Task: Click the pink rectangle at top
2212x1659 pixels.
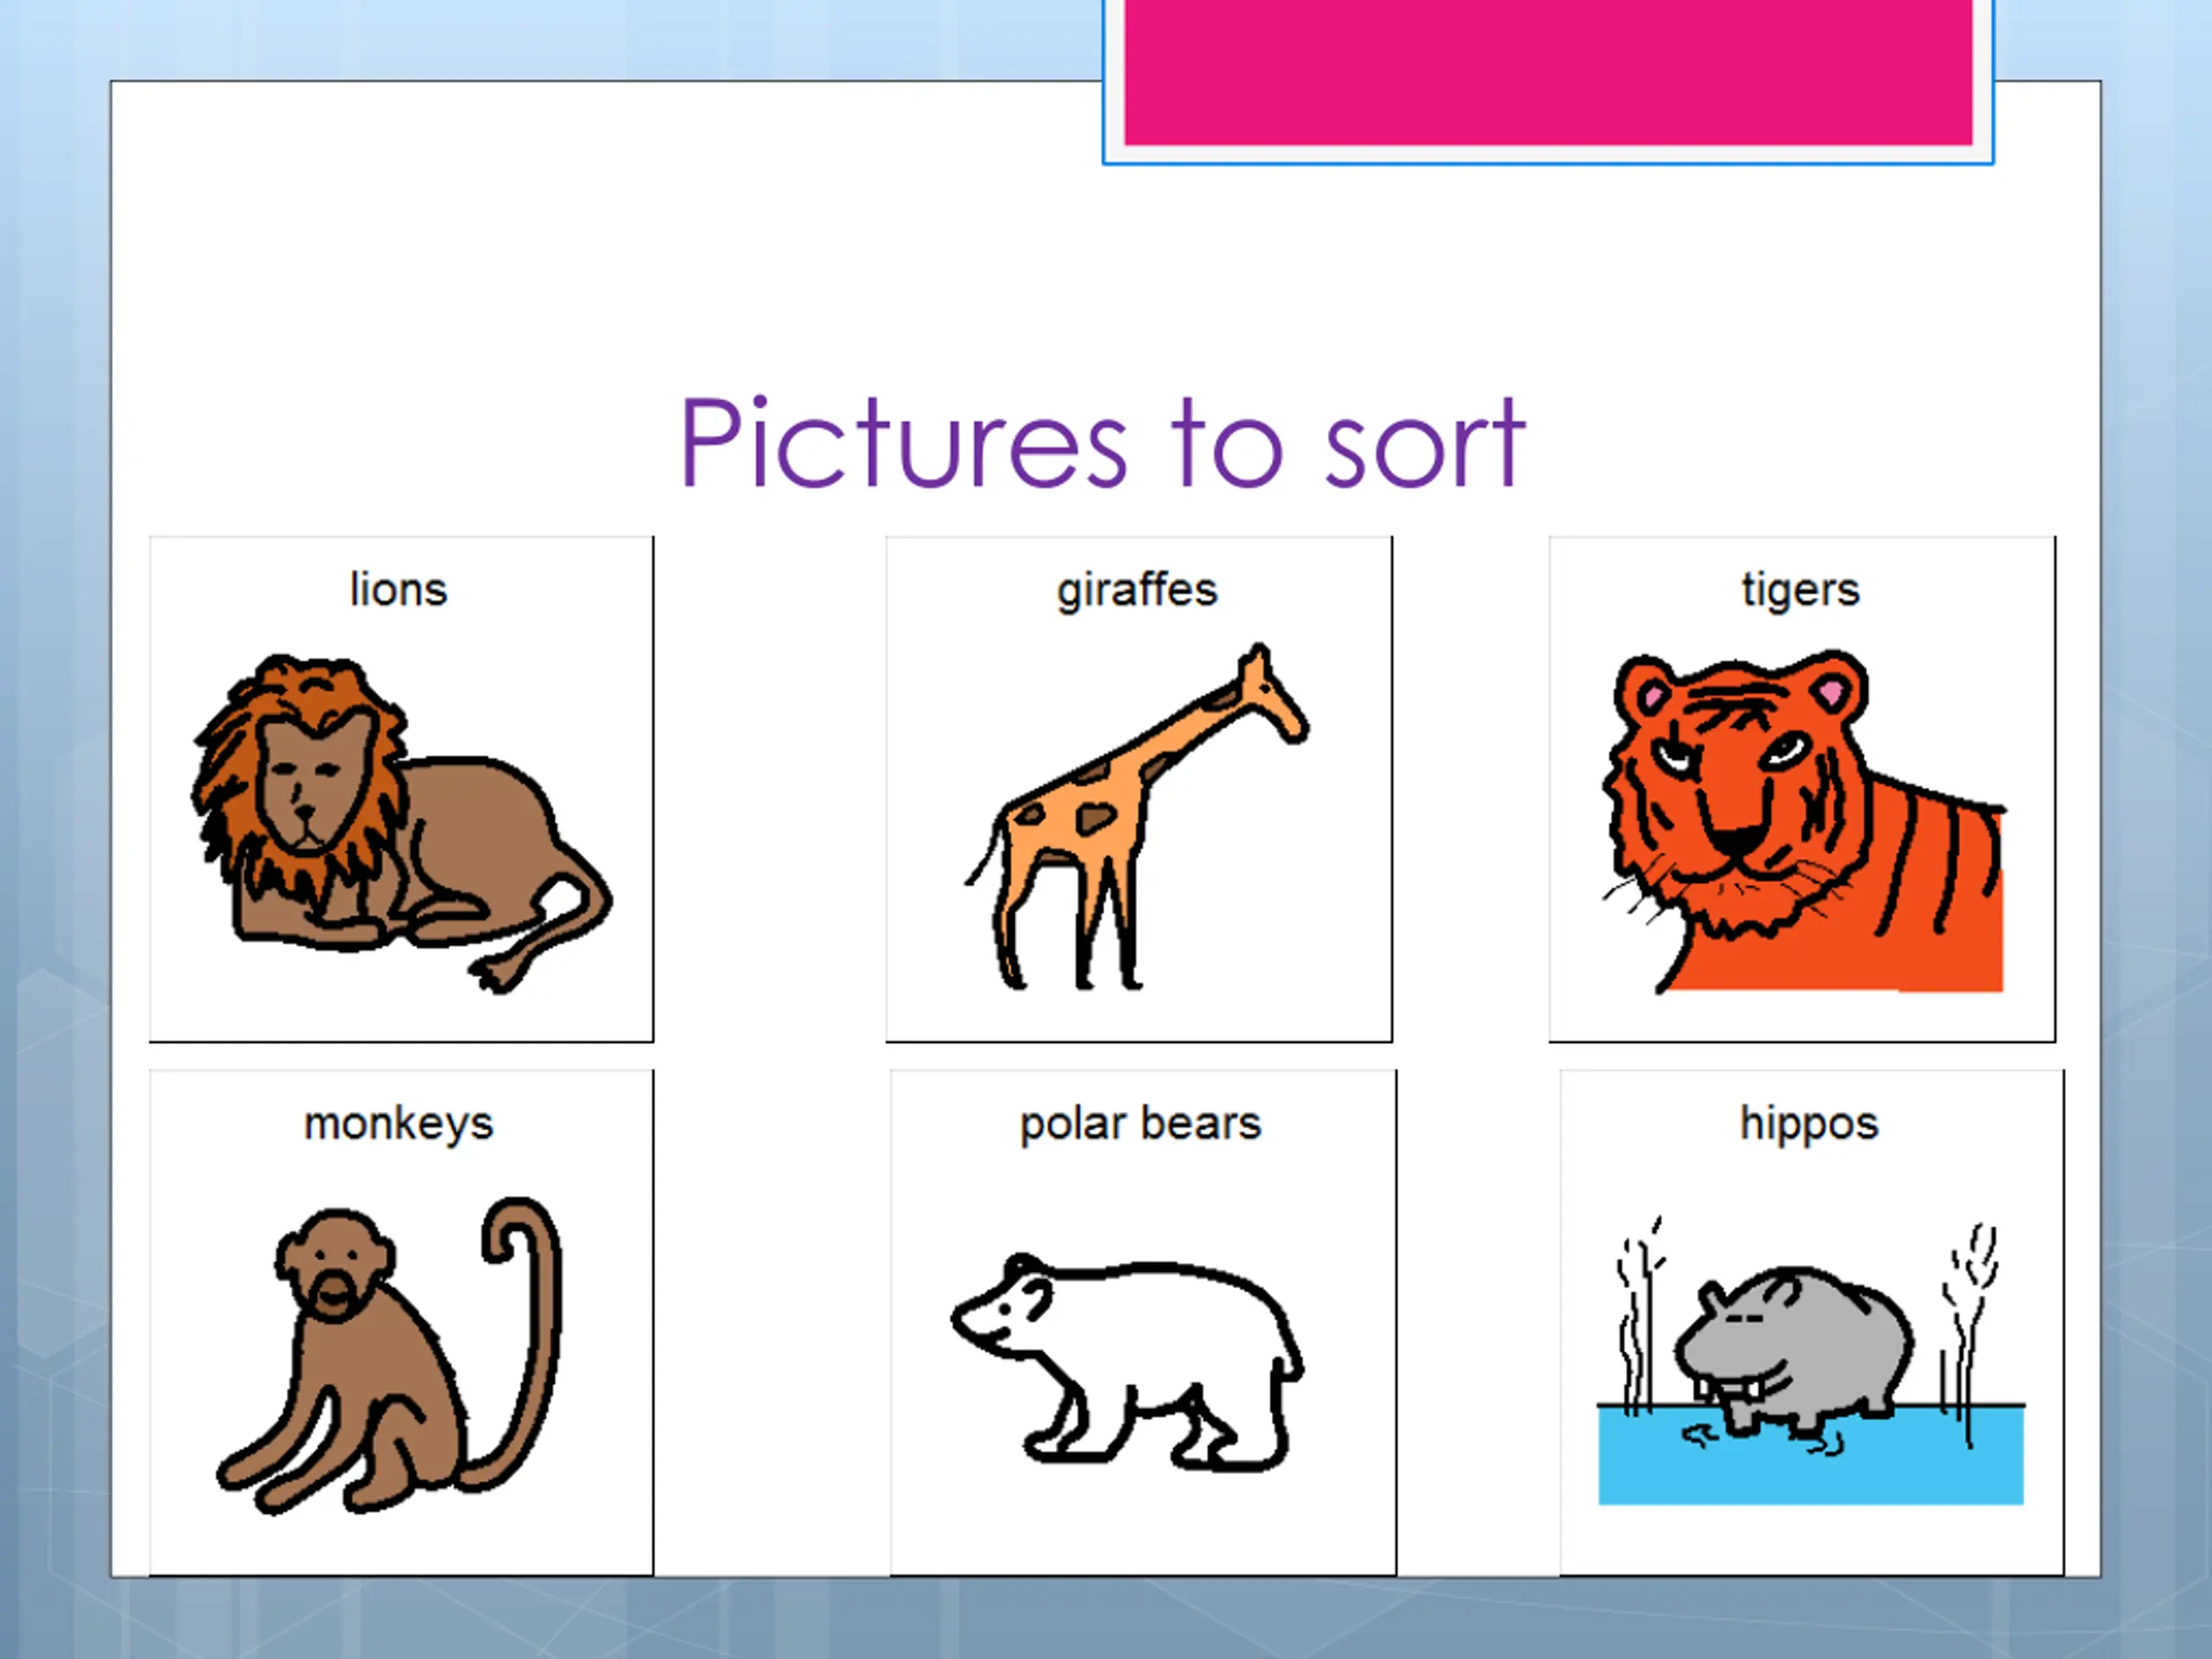Action: [x=1548, y=72]
